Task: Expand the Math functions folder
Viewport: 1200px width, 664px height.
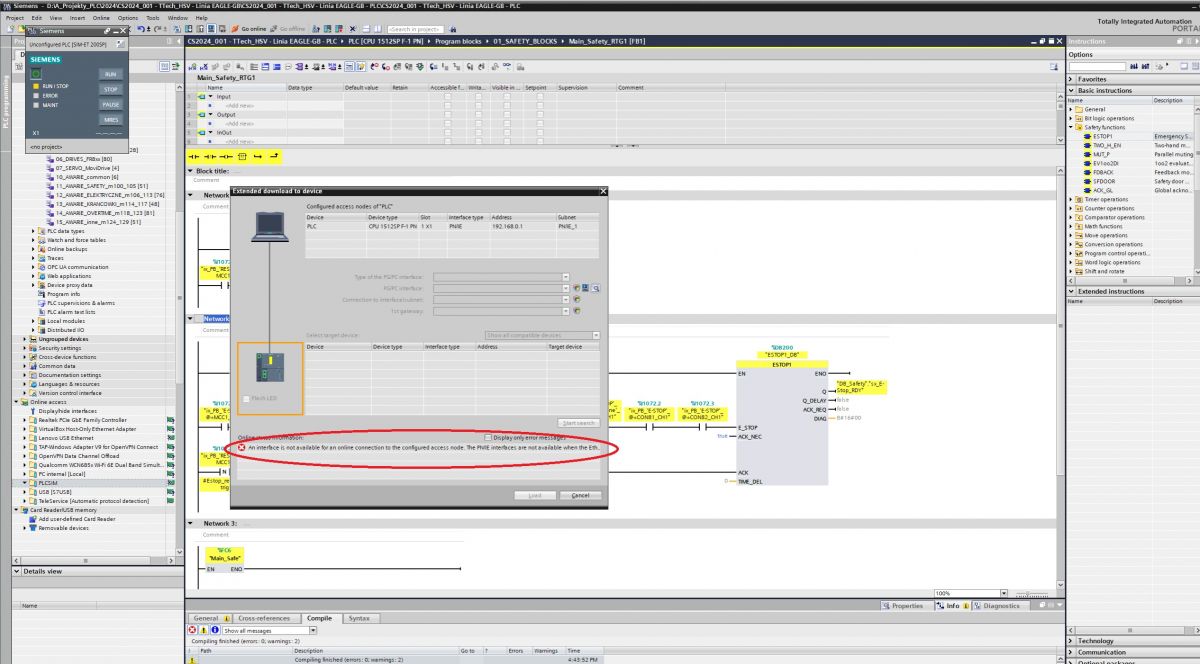Action: tap(1071, 226)
